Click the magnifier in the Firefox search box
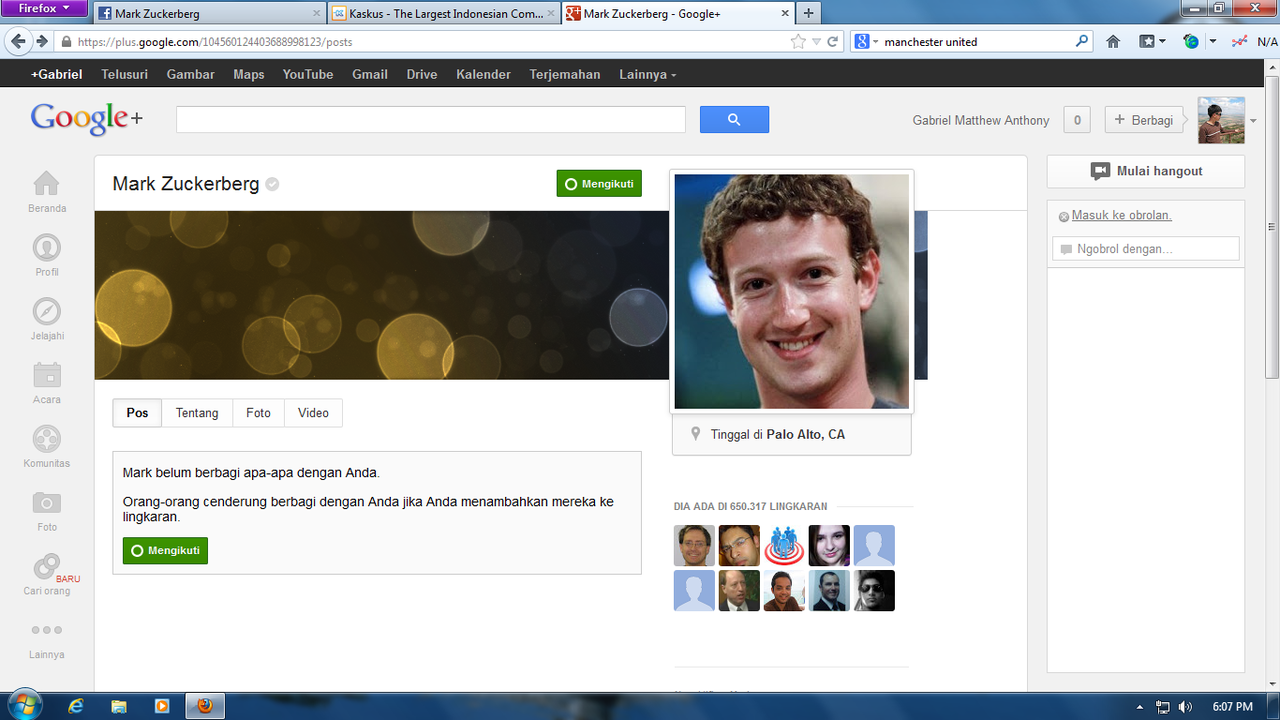Viewport: 1280px width, 720px height. coord(1082,42)
